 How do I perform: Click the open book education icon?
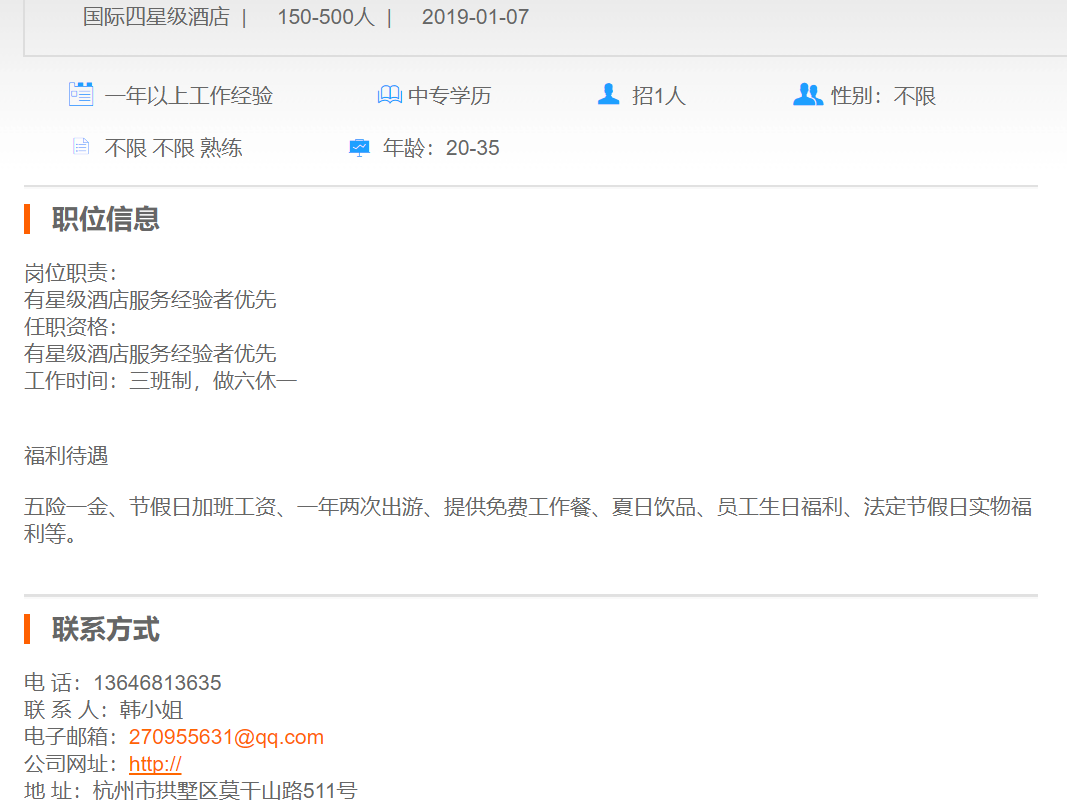[389, 95]
